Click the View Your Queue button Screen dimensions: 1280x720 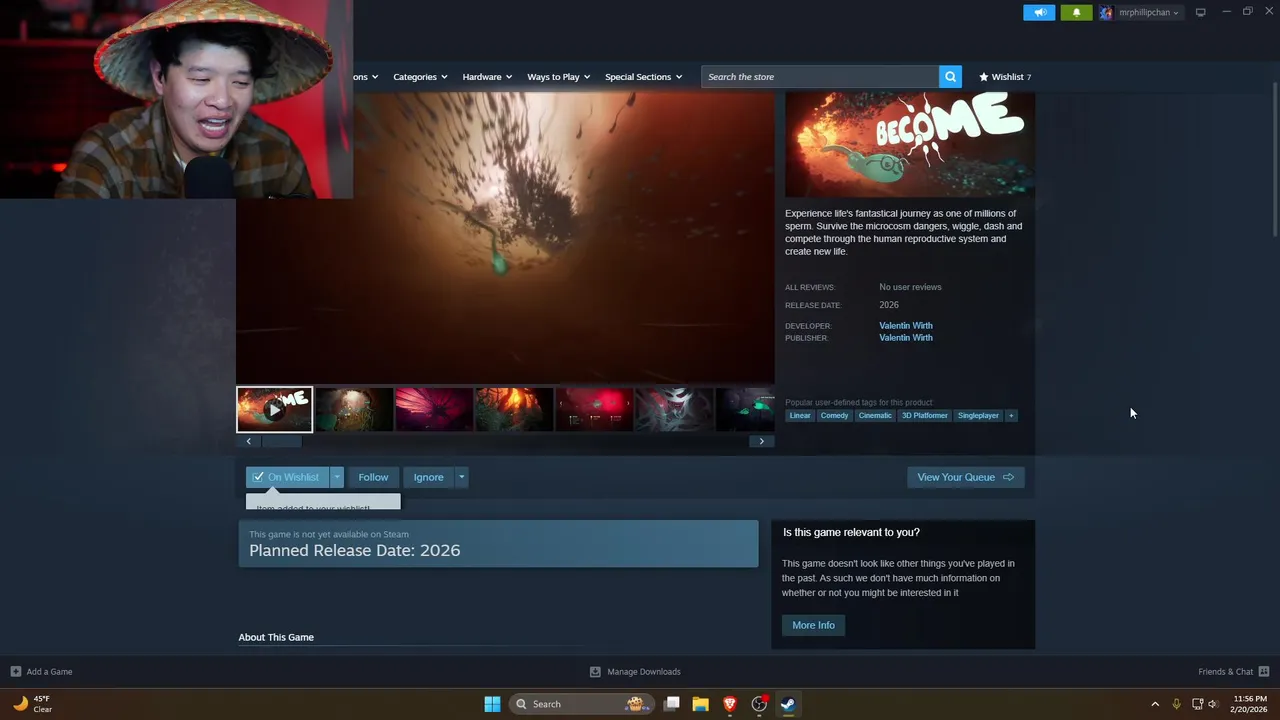tap(965, 477)
